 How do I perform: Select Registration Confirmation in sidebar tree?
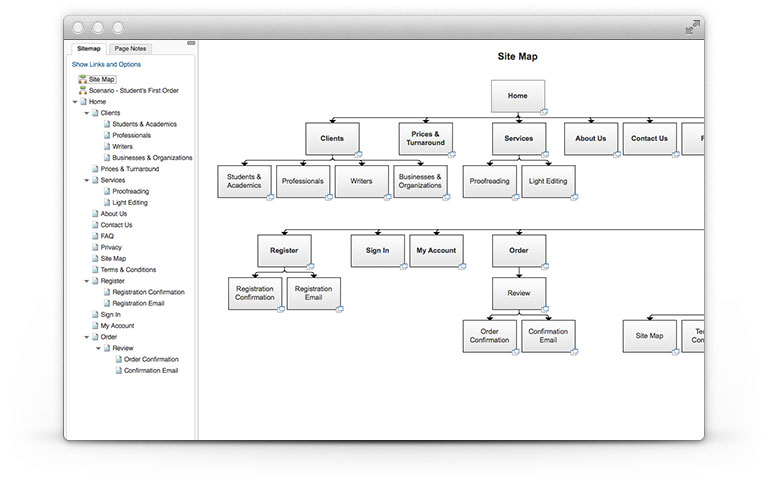tap(148, 292)
